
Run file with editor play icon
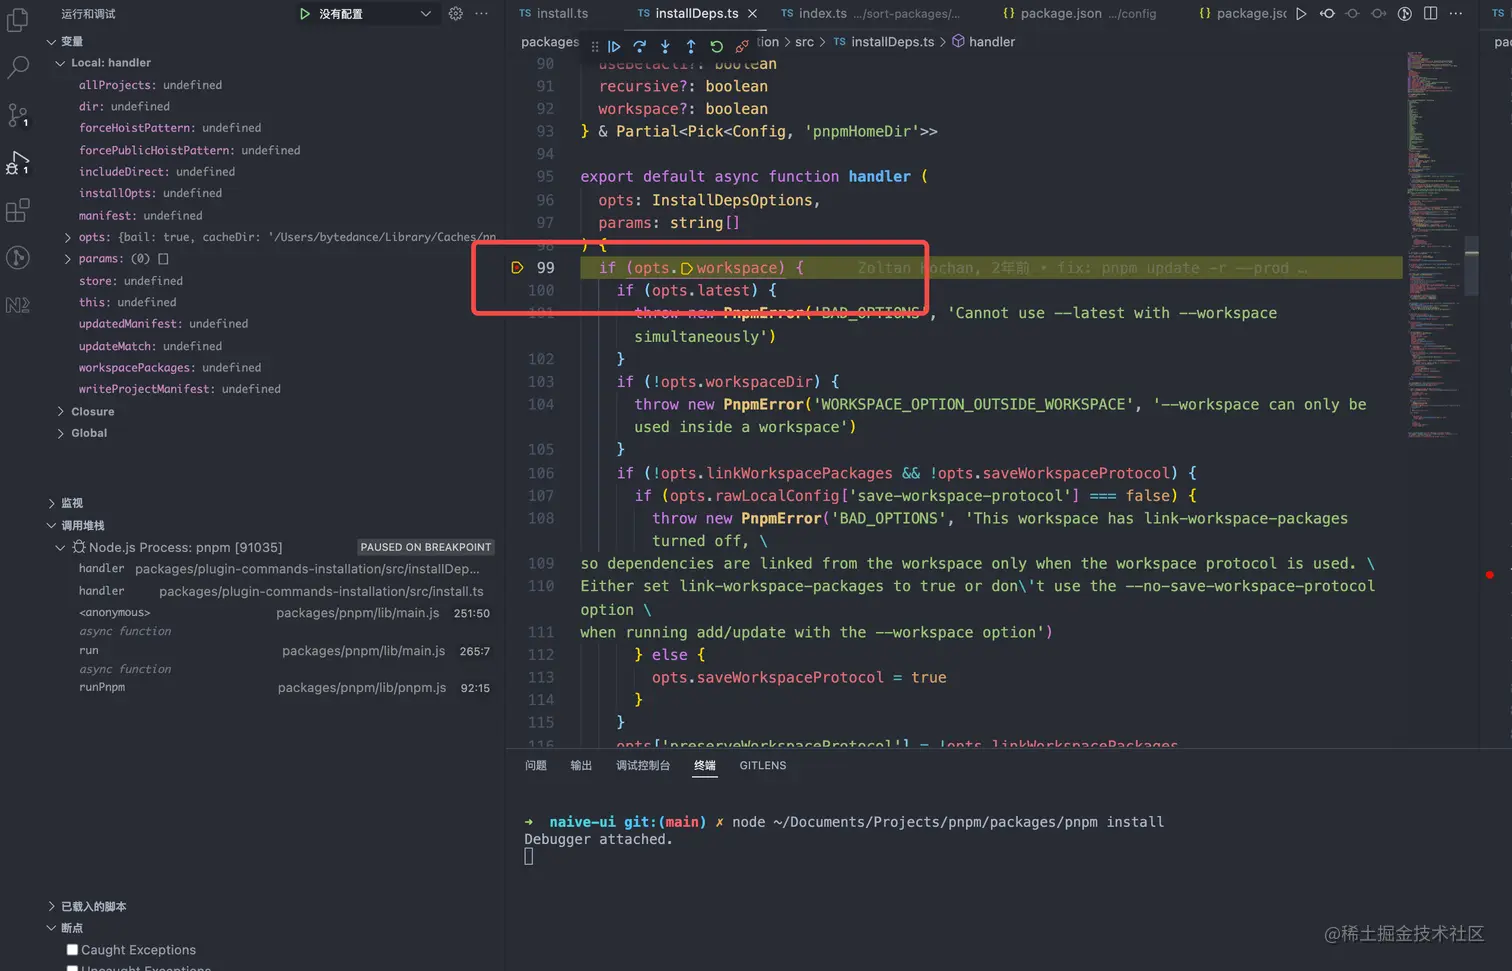[1301, 14]
